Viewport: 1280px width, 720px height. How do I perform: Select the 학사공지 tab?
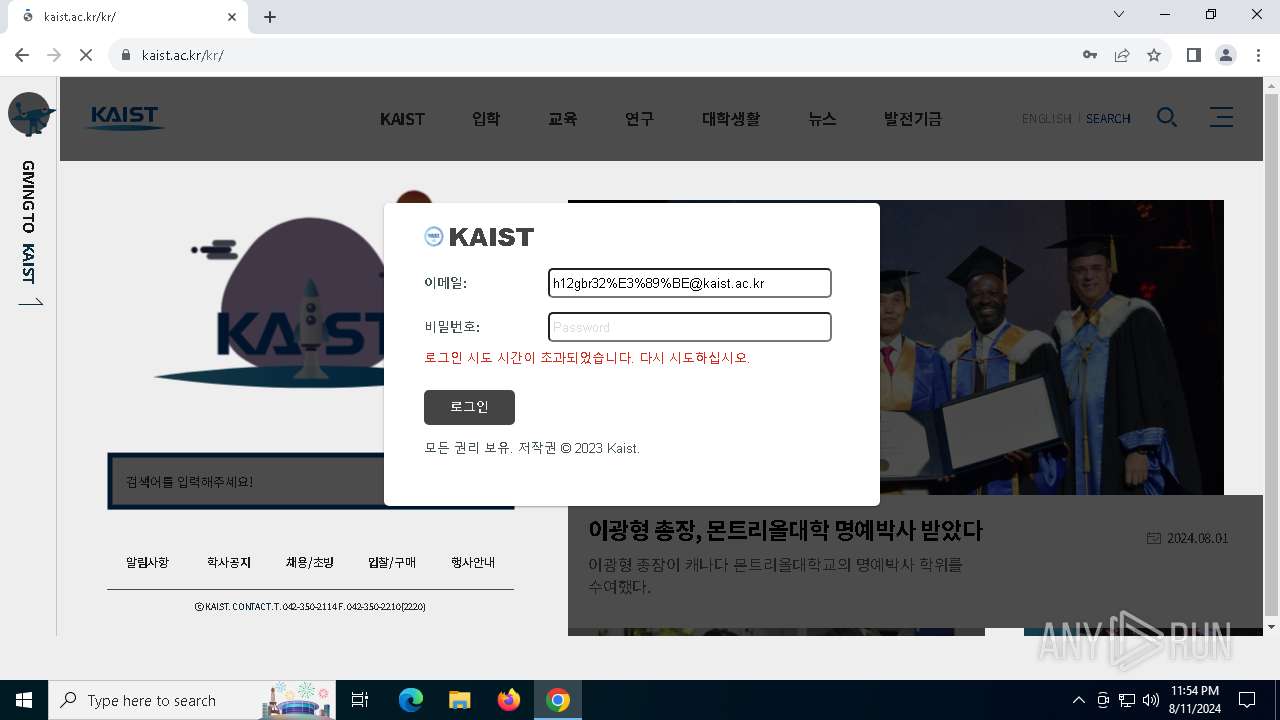click(229, 563)
